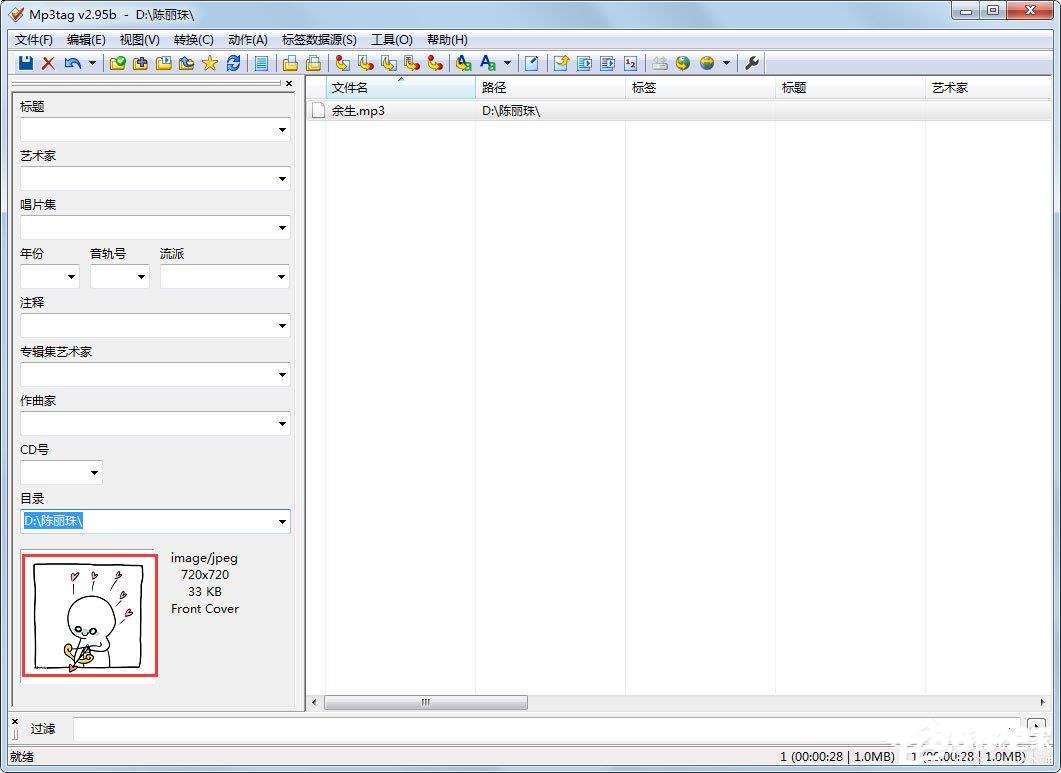Viewport: 1061px width, 773px height.
Task: Expand the 专辑集艺术家 dropdown
Action: coord(282,374)
